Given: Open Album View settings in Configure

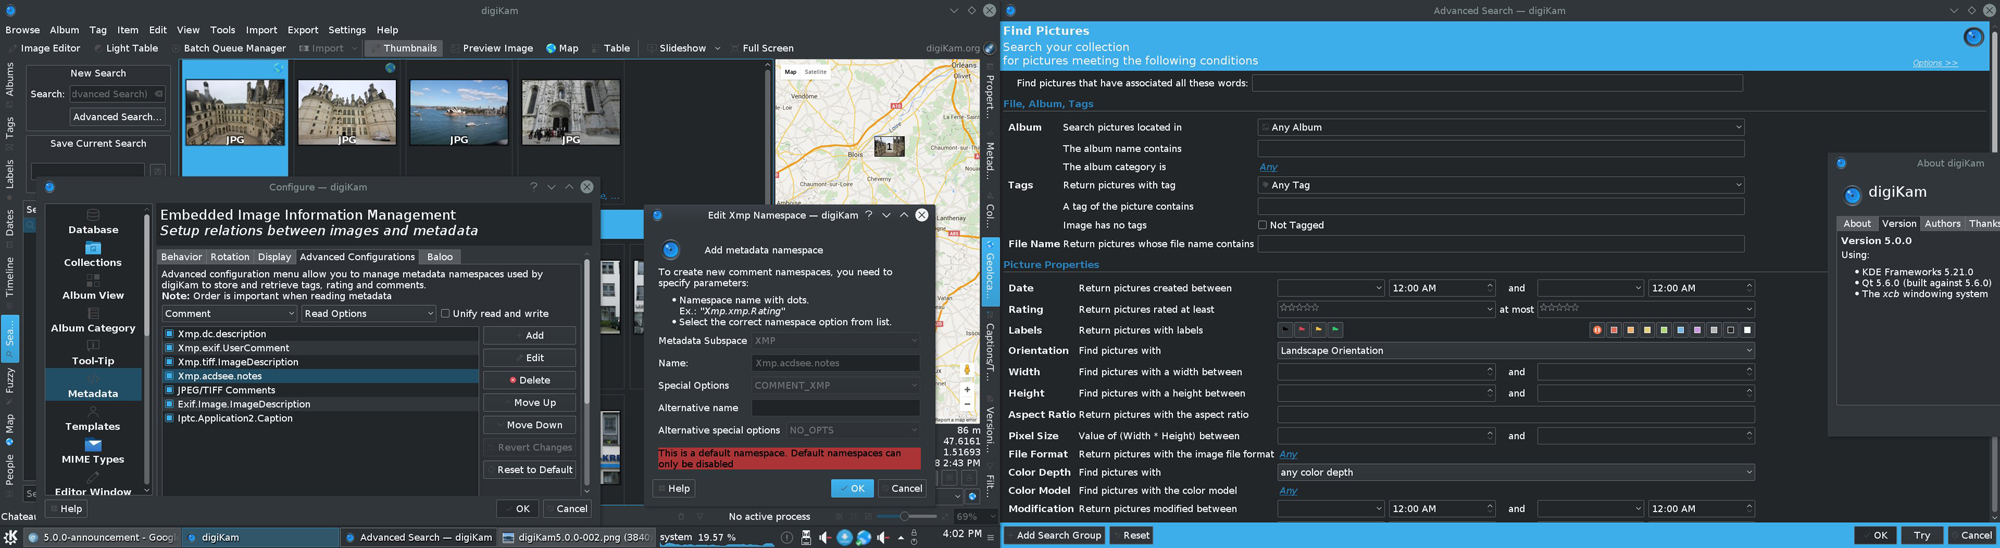Looking at the screenshot, I should coord(93,287).
